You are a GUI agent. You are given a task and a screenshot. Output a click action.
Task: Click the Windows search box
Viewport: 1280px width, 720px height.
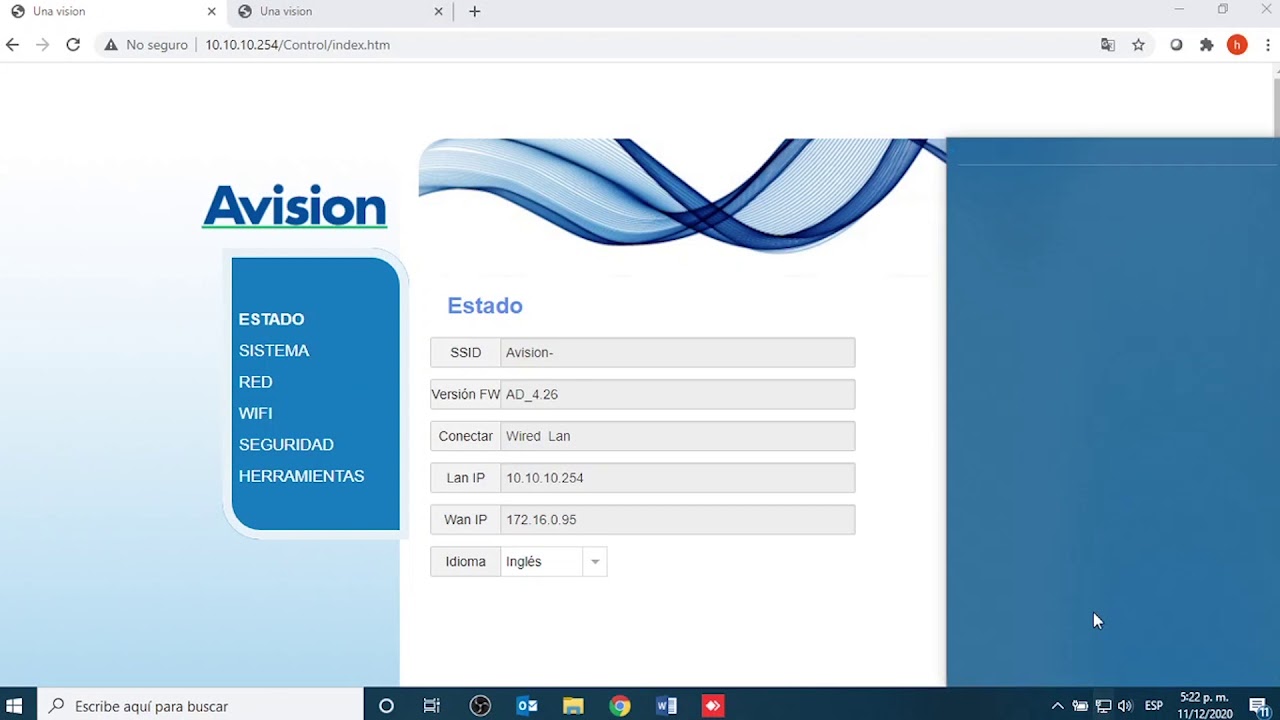(200, 706)
